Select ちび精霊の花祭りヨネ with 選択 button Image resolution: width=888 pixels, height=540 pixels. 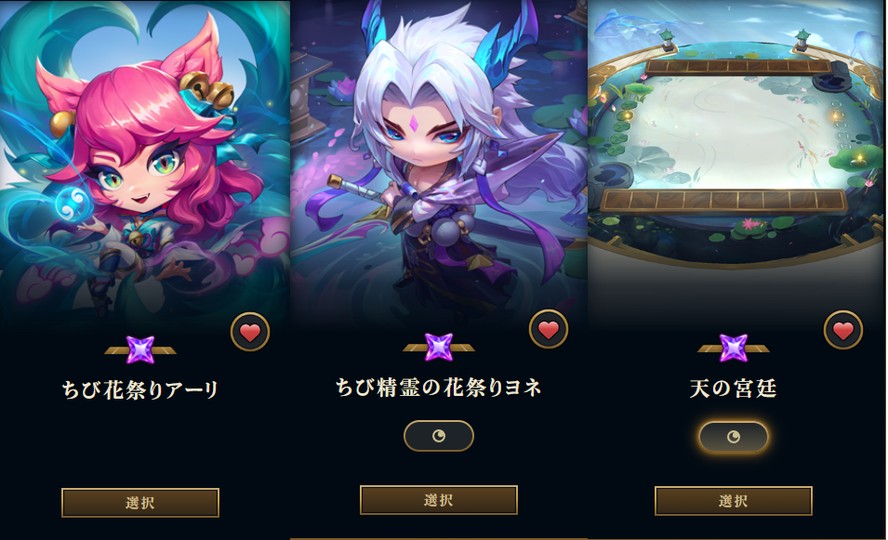[438, 500]
